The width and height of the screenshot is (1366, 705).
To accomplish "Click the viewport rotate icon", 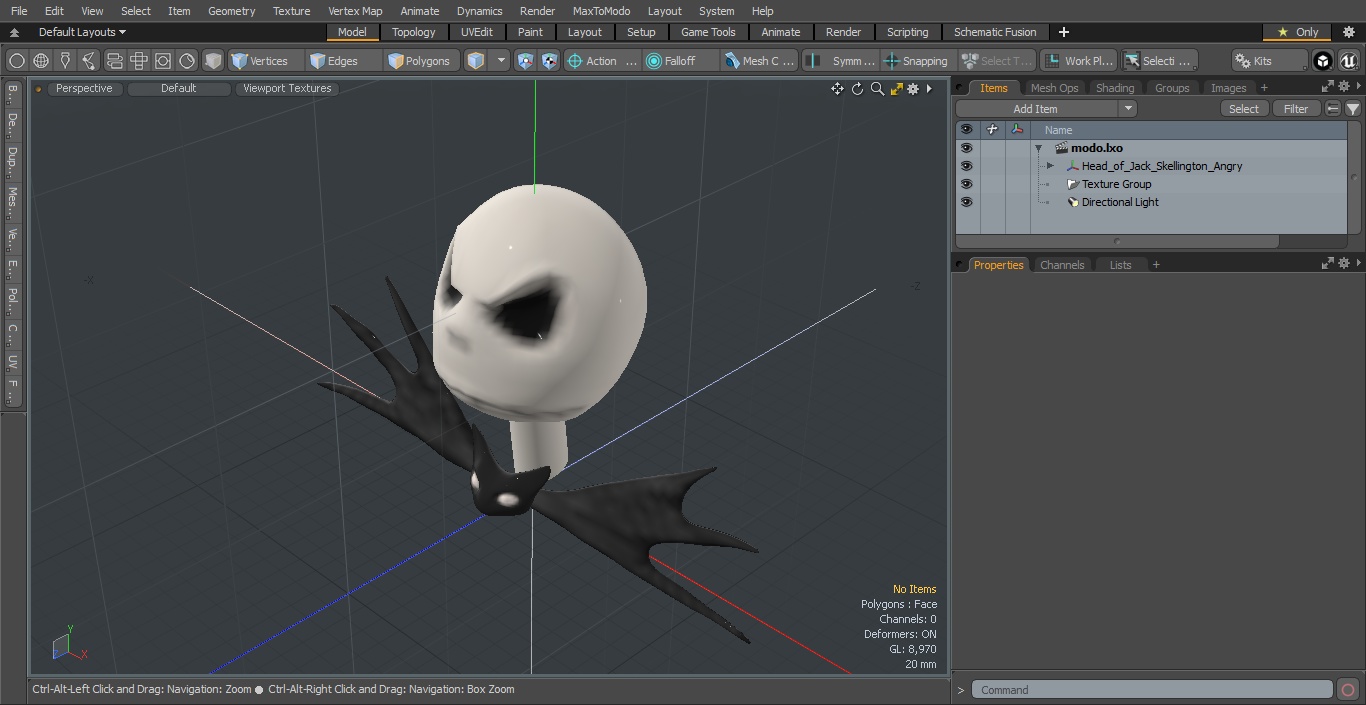I will pyautogui.click(x=857, y=89).
